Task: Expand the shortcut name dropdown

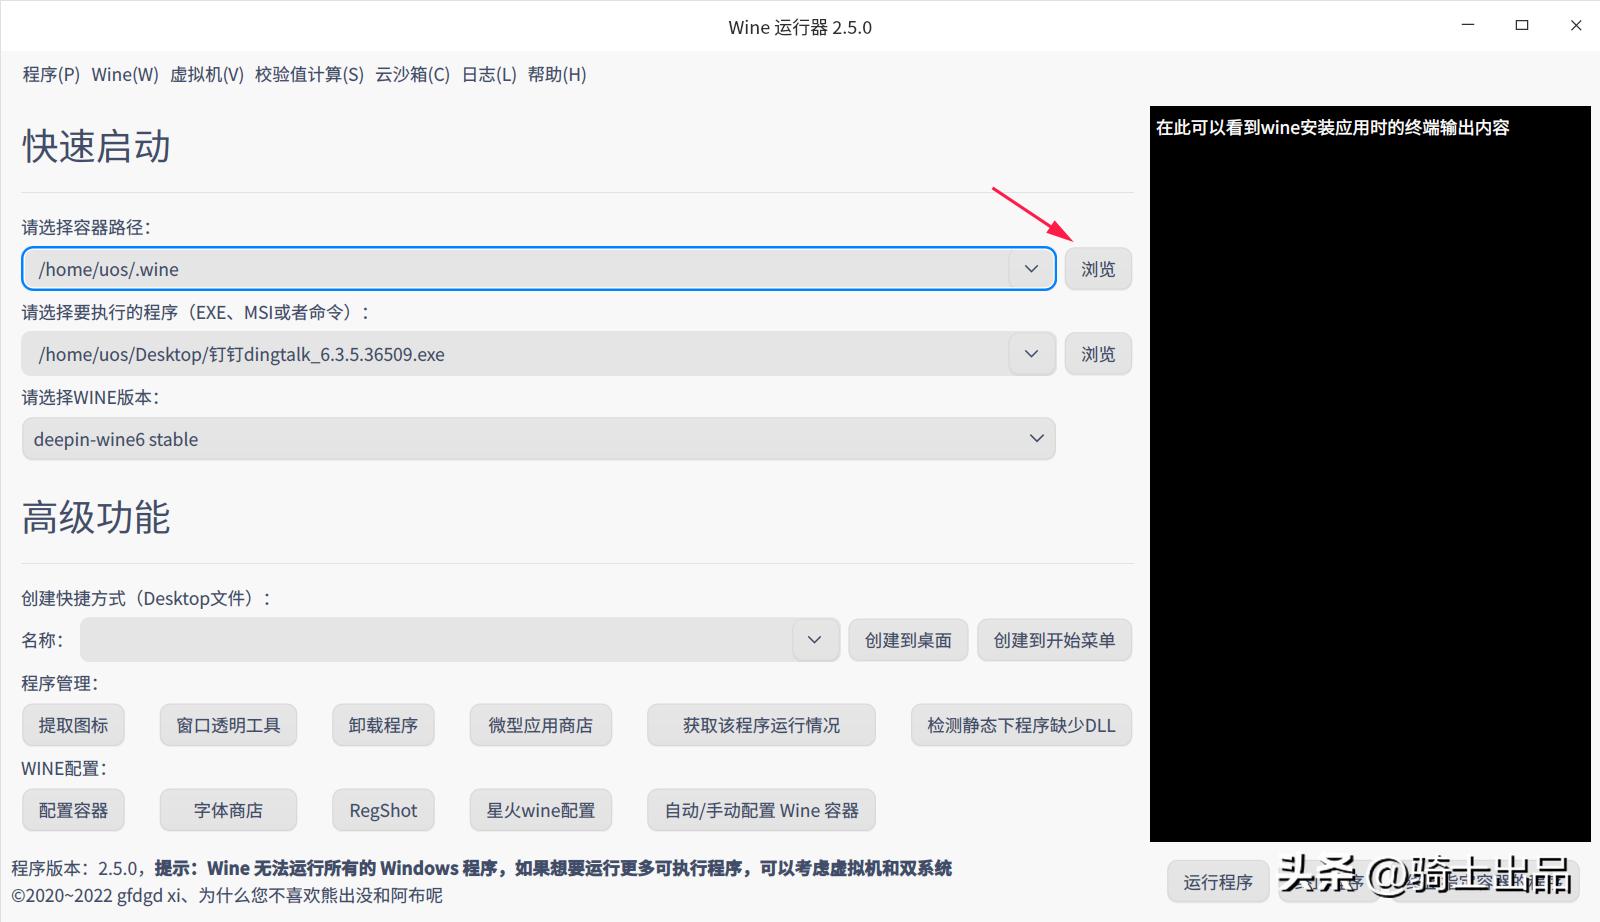Action: pyautogui.click(x=813, y=639)
